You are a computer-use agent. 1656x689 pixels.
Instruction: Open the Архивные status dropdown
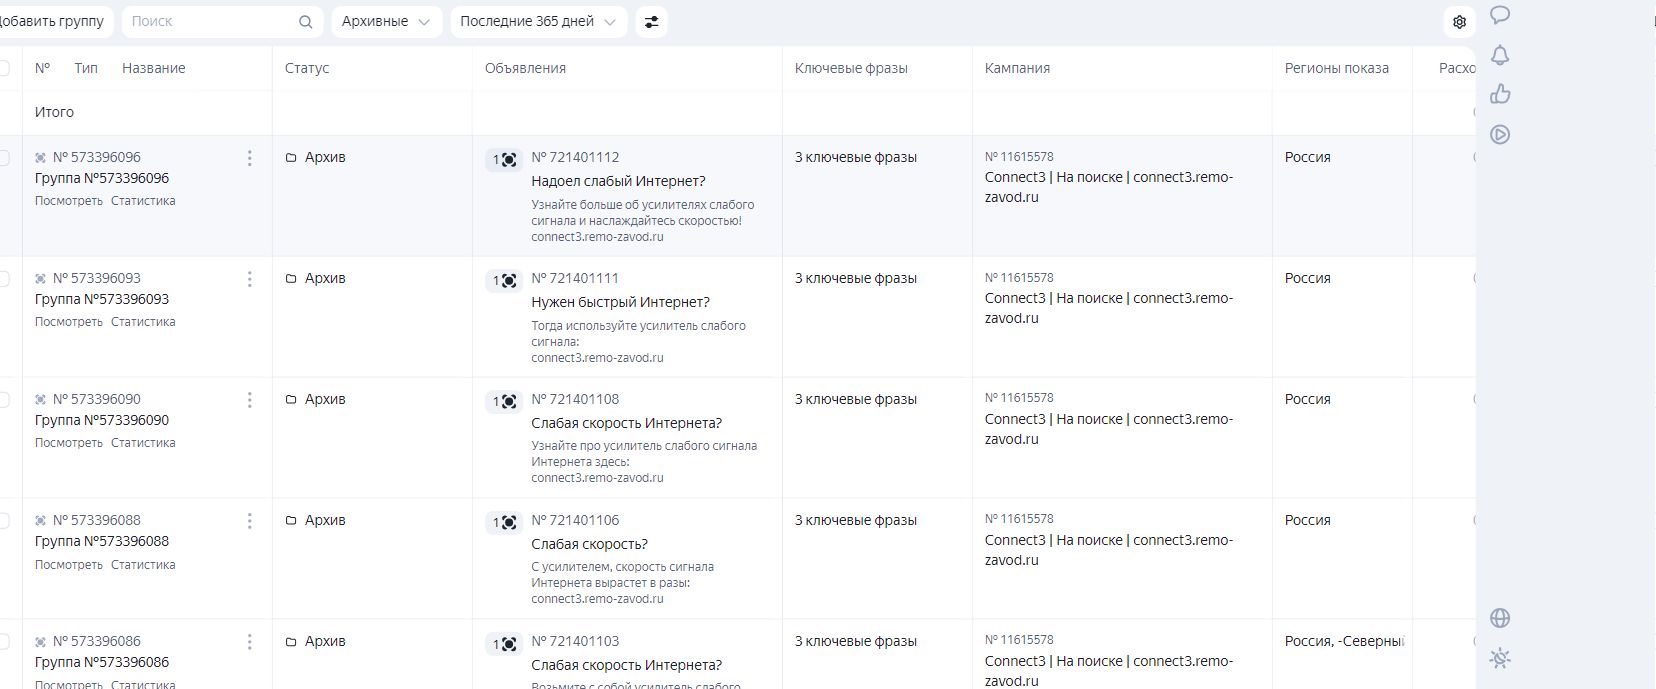click(386, 21)
